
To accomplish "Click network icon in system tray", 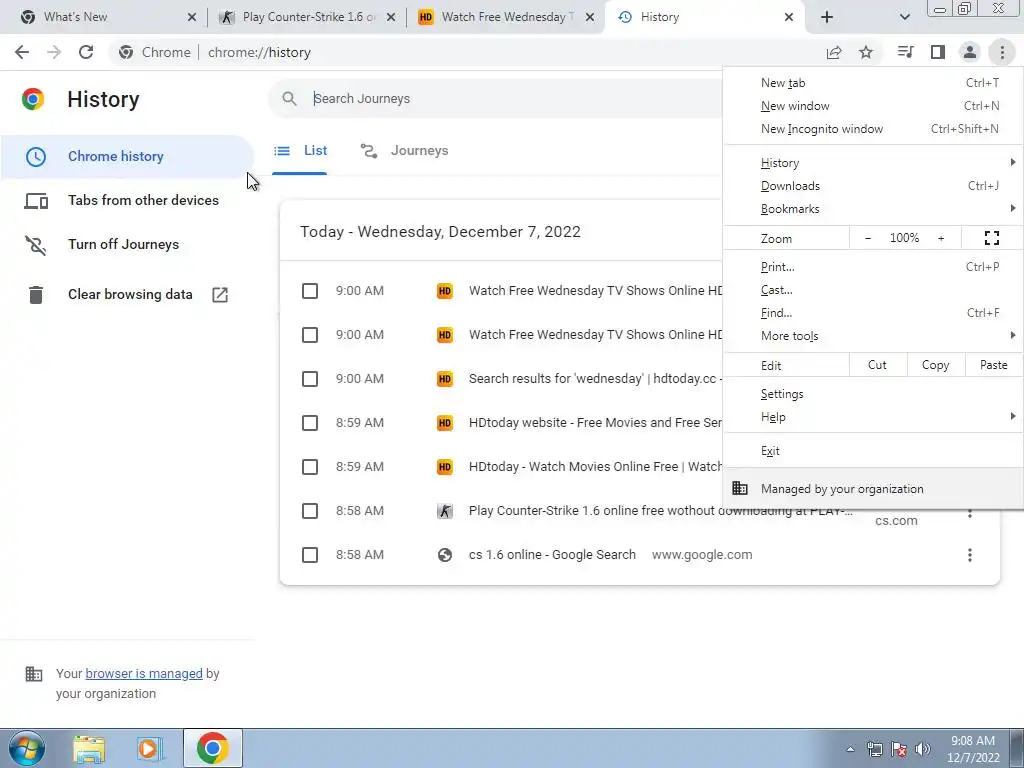I will (x=874, y=749).
